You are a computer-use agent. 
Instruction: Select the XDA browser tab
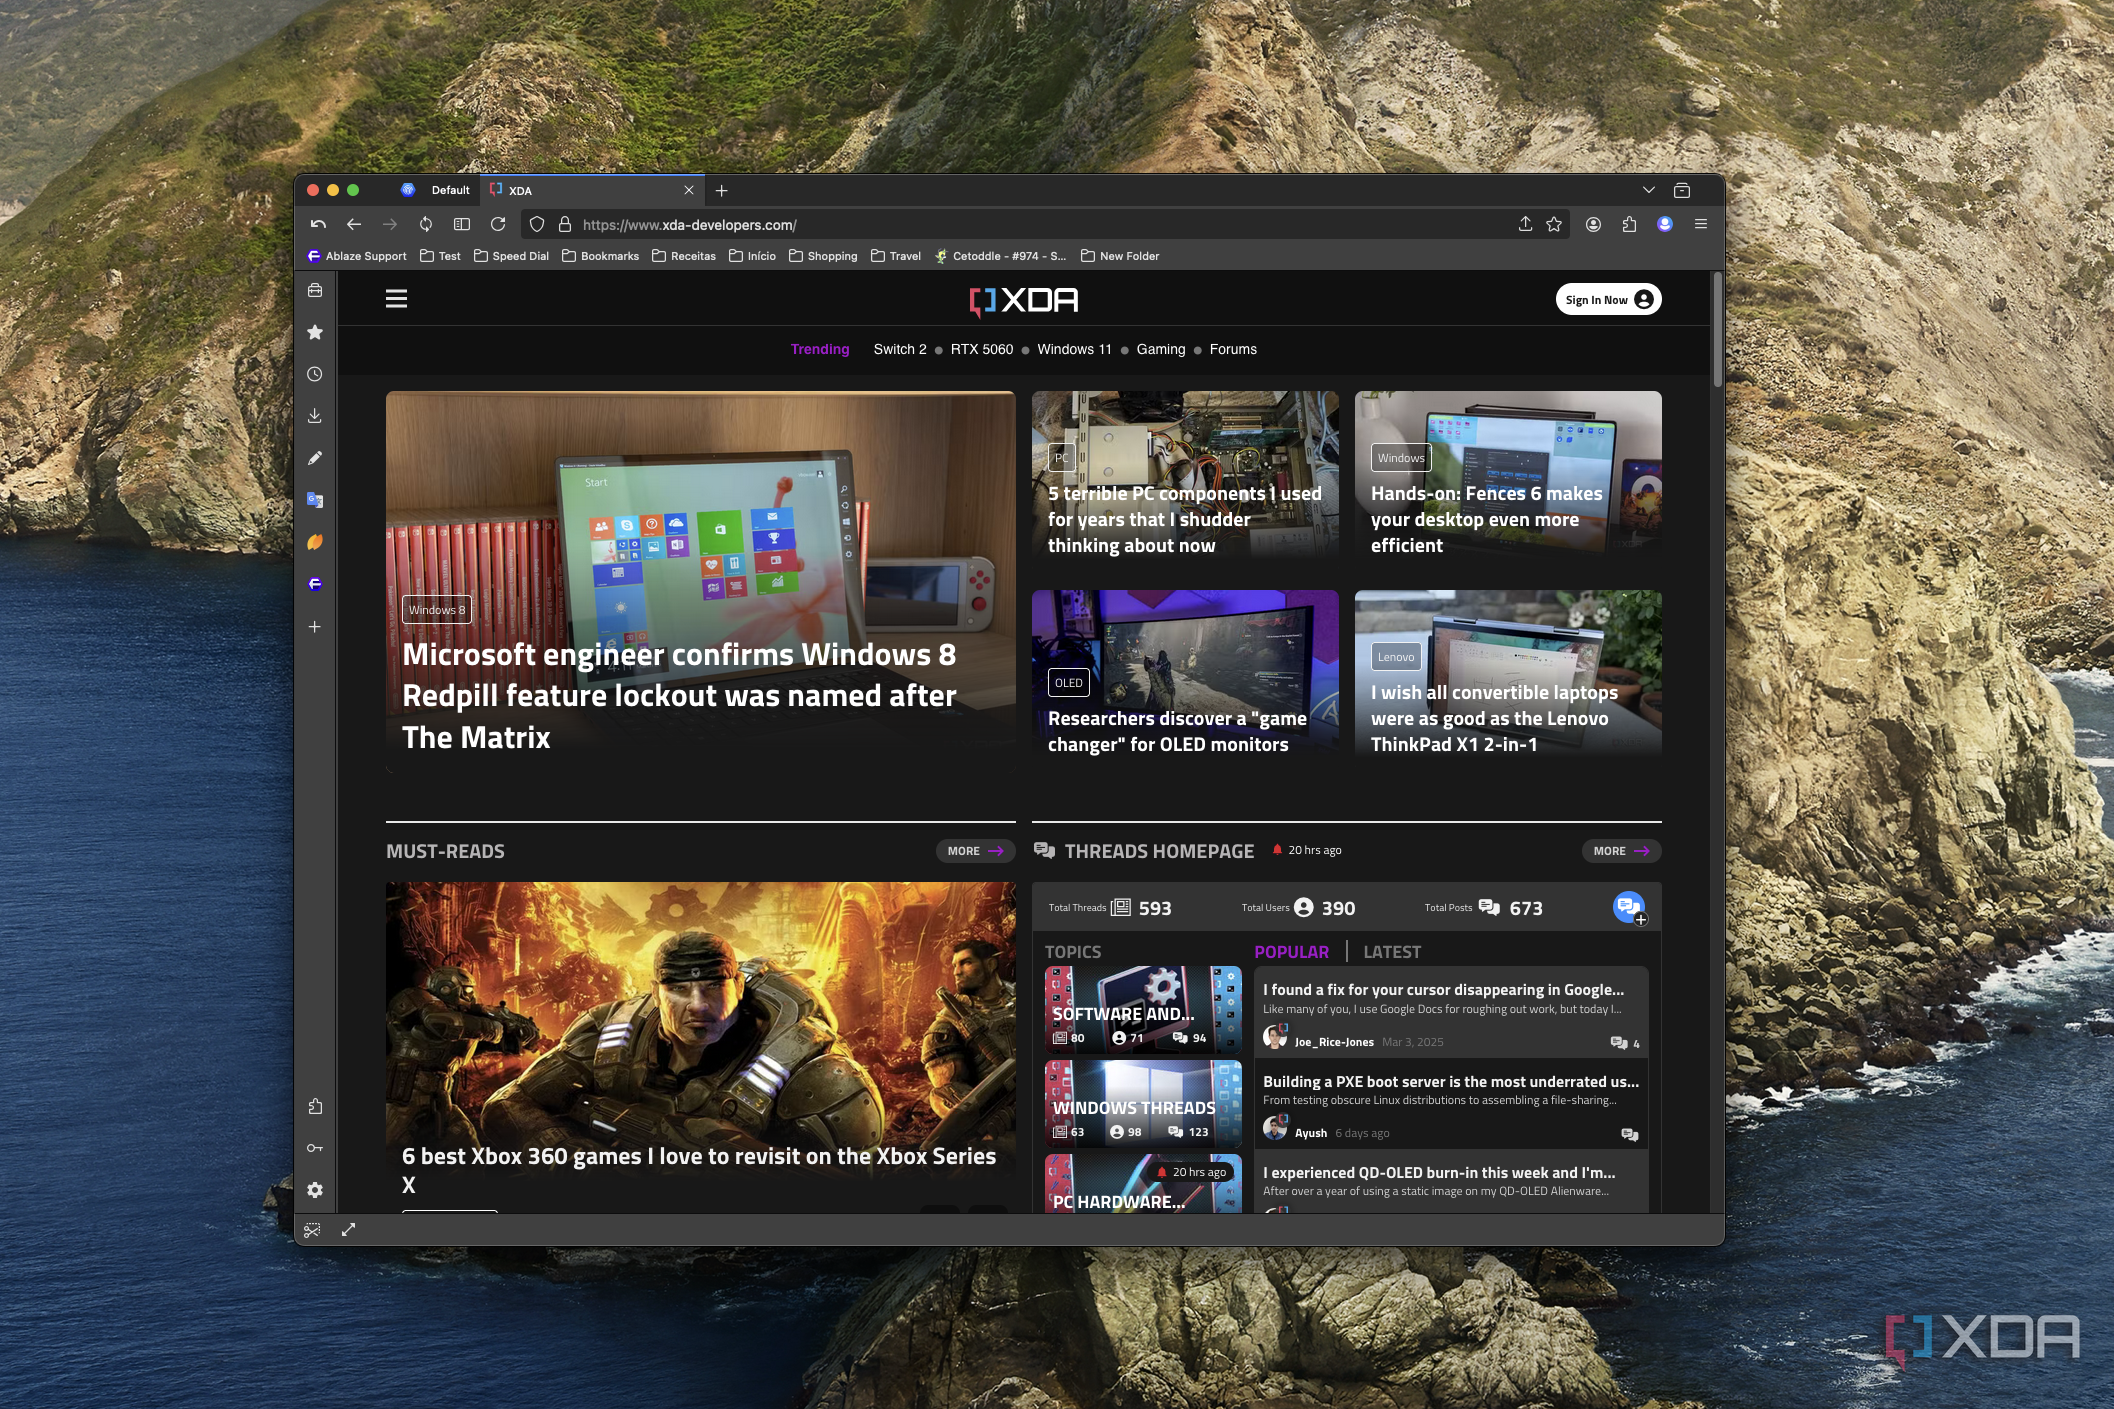[592, 190]
